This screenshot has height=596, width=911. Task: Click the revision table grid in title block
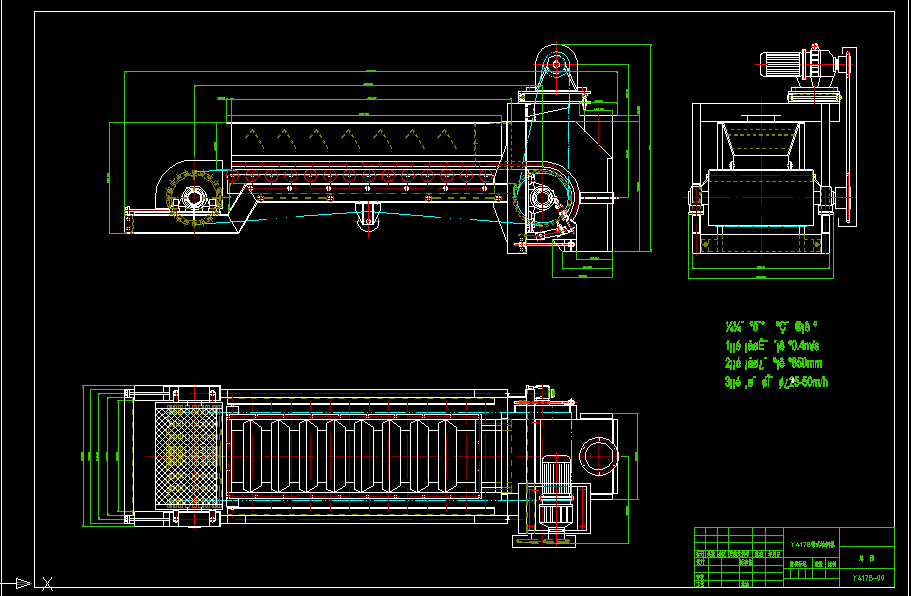(738, 566)
